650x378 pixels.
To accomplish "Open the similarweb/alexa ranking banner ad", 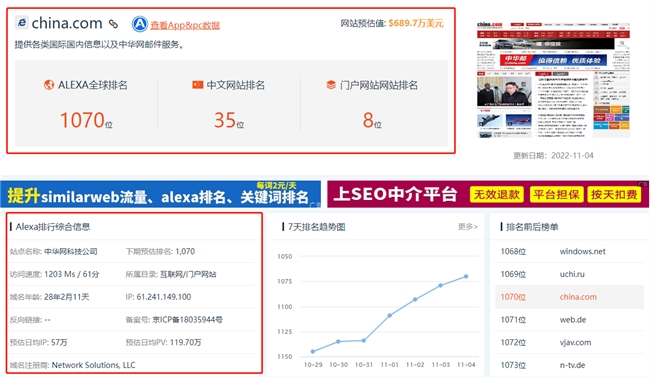I will (160, 194).
